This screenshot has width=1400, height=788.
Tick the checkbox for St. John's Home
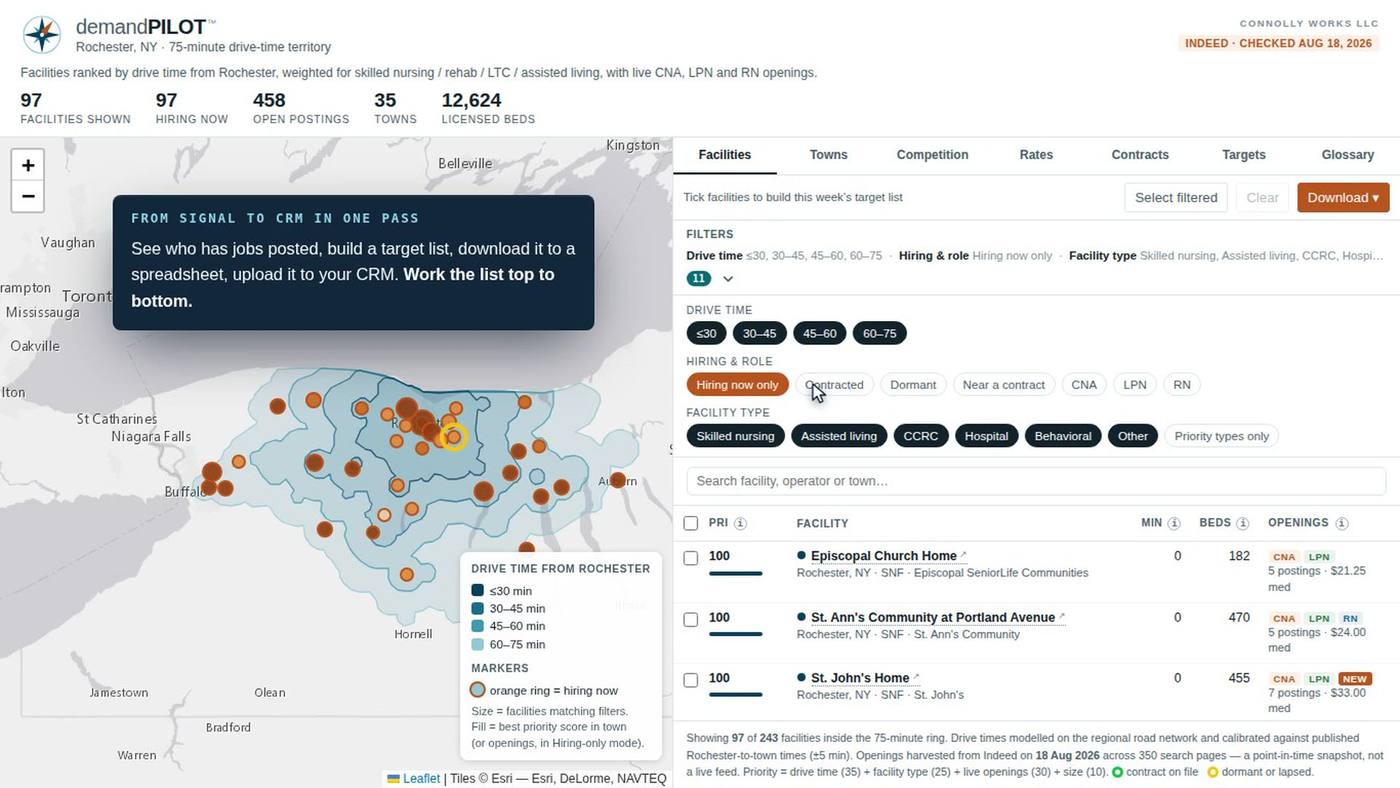[x=690, y=680]
